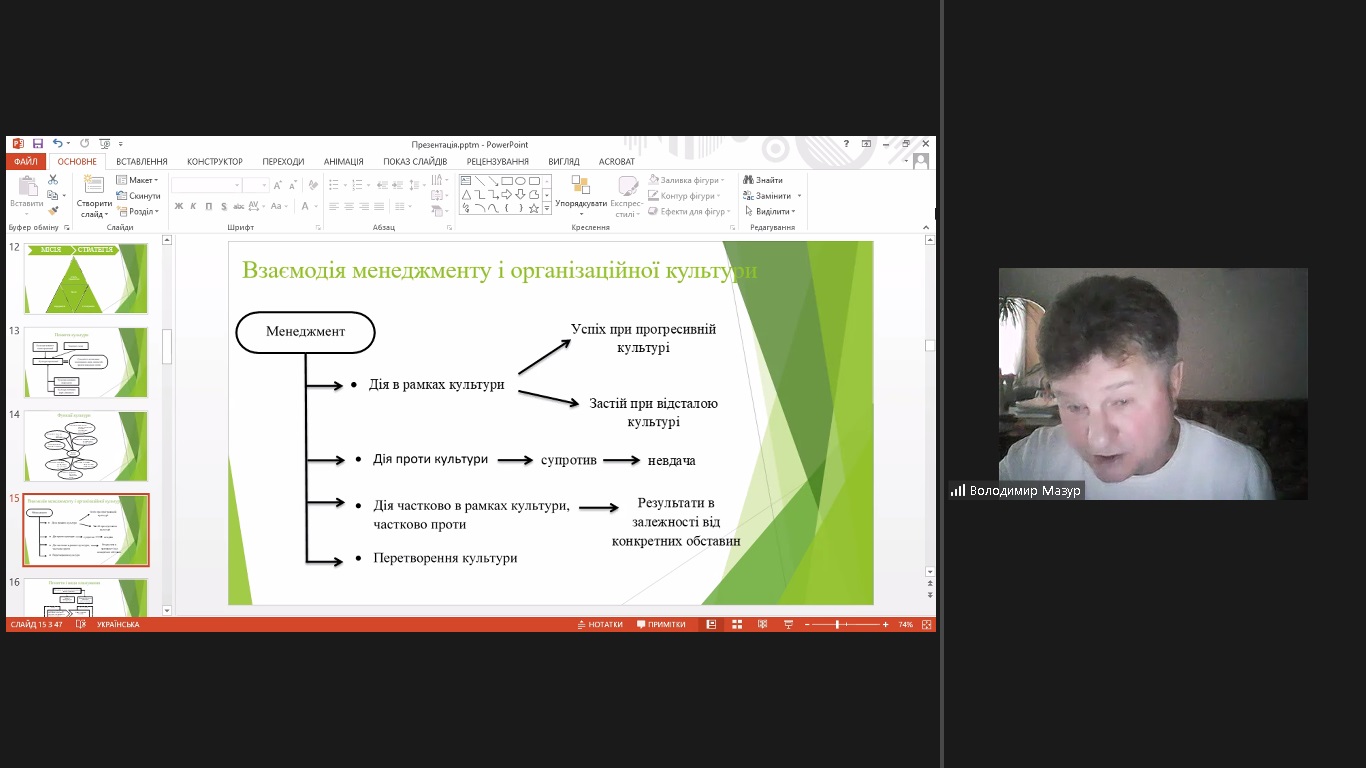The height and width of the screenshot is (768, 1366).
Task: Switch to reading view in status bar
Action: 762,624
